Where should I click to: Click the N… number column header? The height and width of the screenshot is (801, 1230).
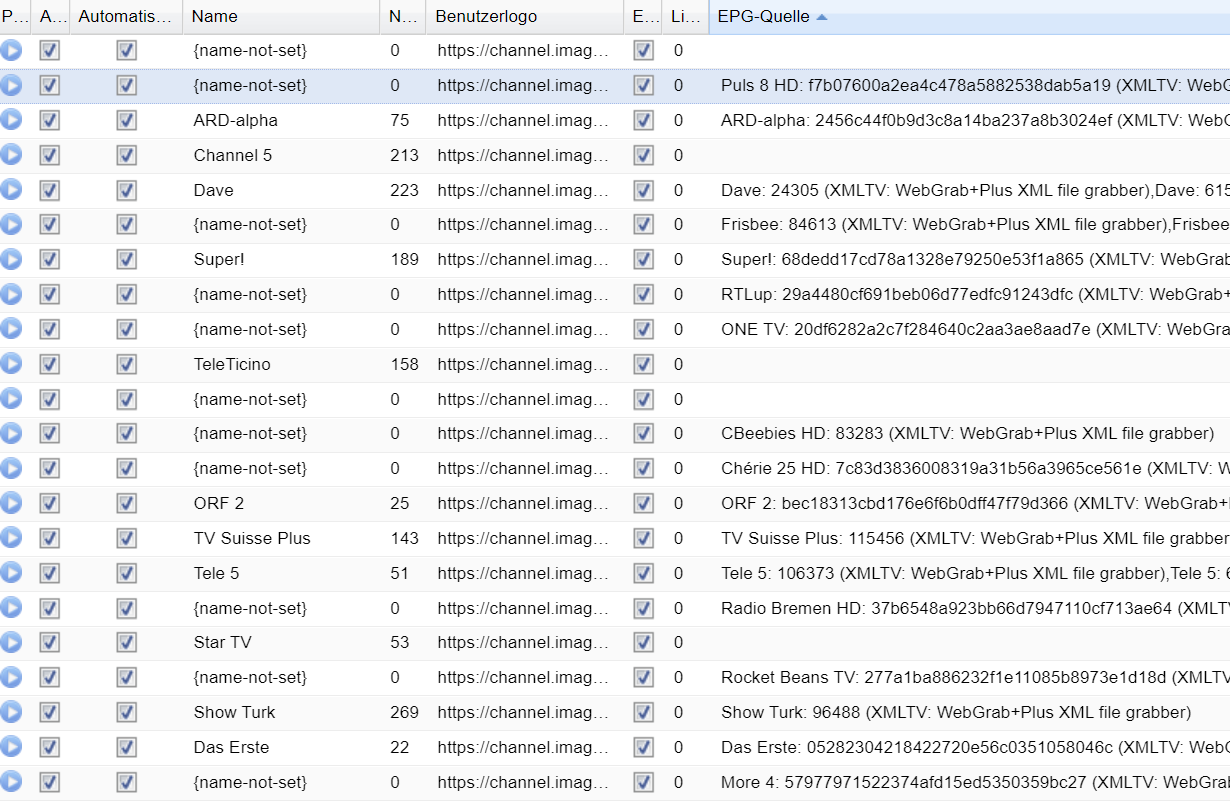point(403,16)
